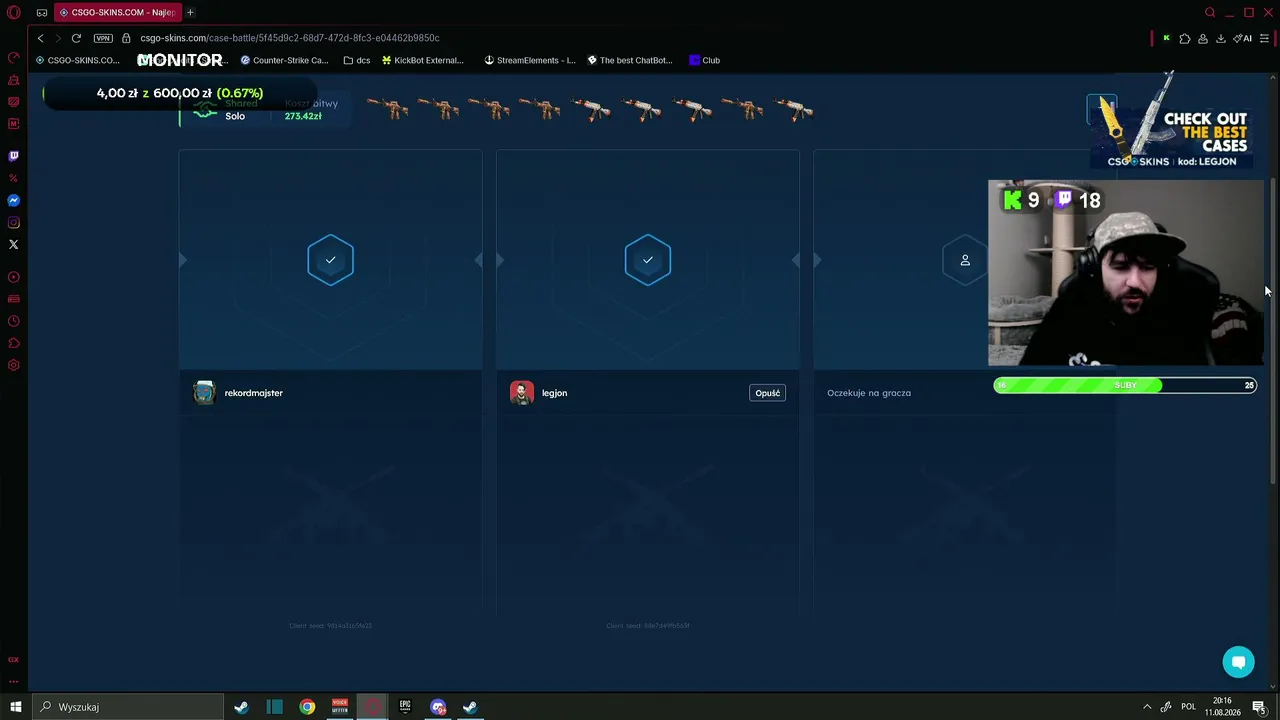The height and width of the screenshot is (720, 1280).
Task: Open the Counter-Strike Ca... bookmark
Action: tap(284, 60)
